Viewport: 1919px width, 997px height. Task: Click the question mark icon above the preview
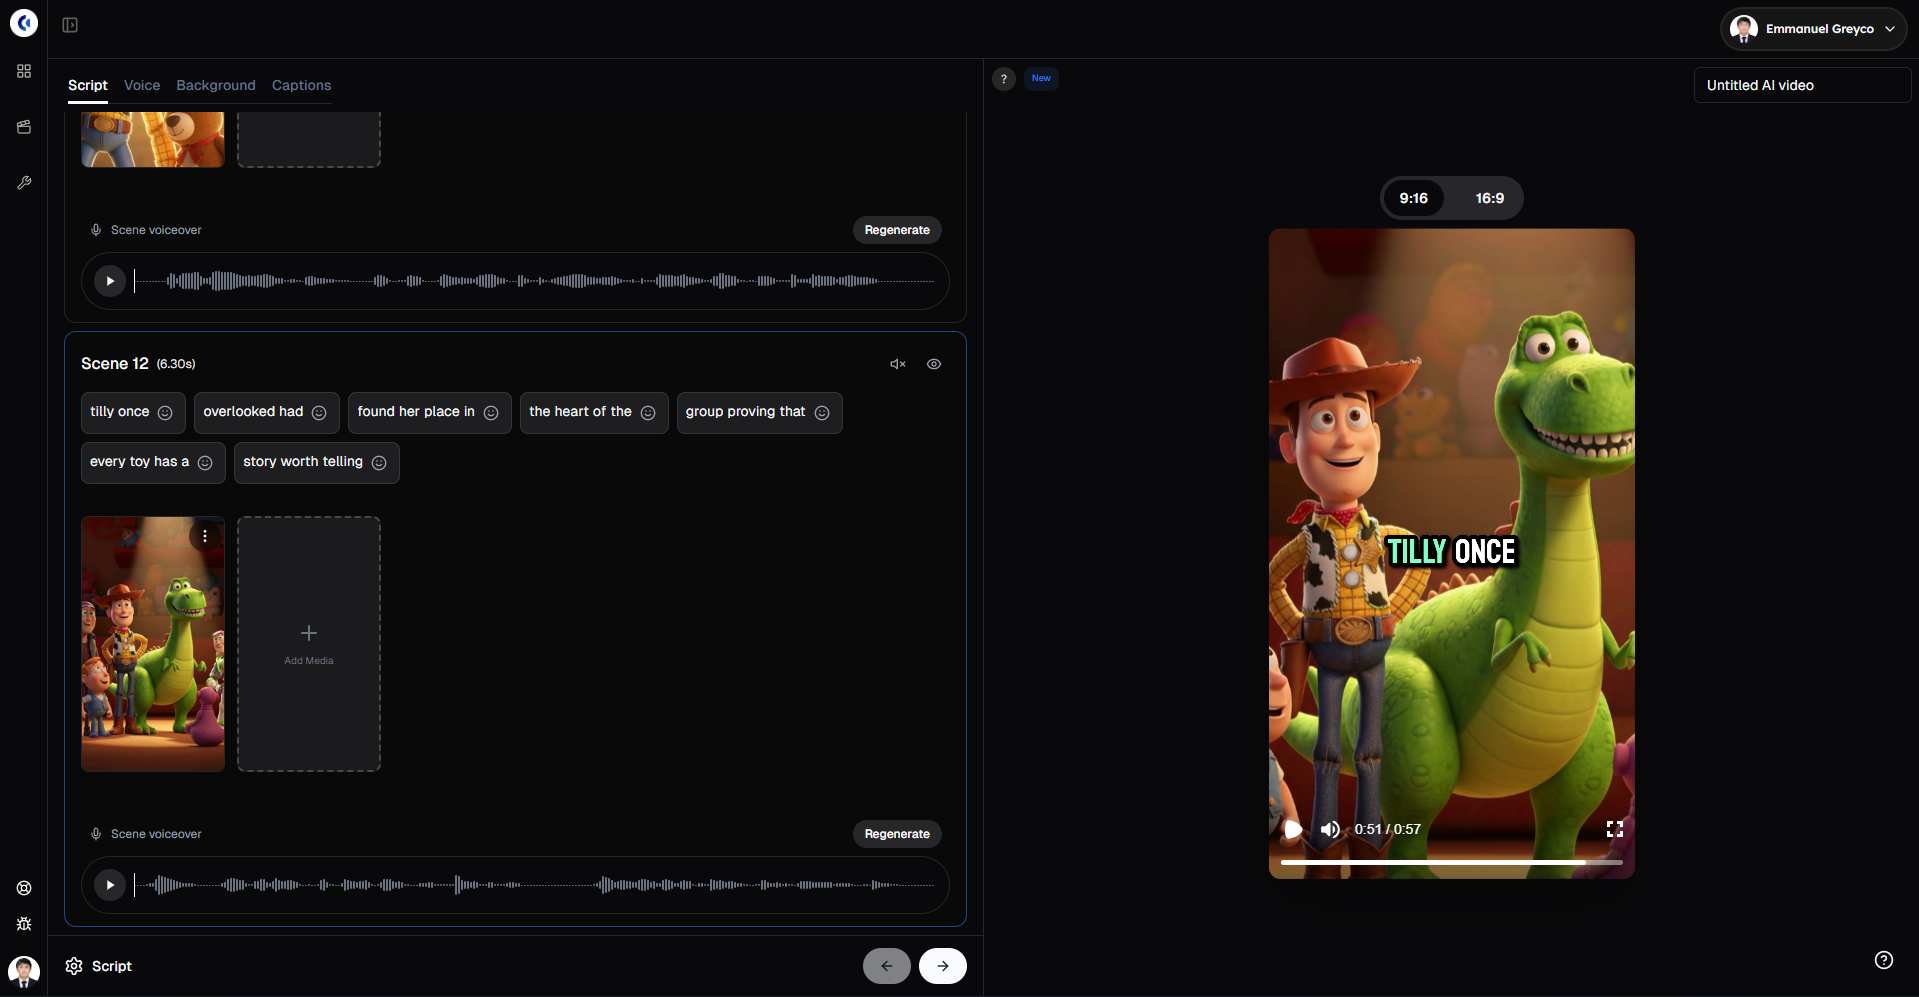point(1004,79)
